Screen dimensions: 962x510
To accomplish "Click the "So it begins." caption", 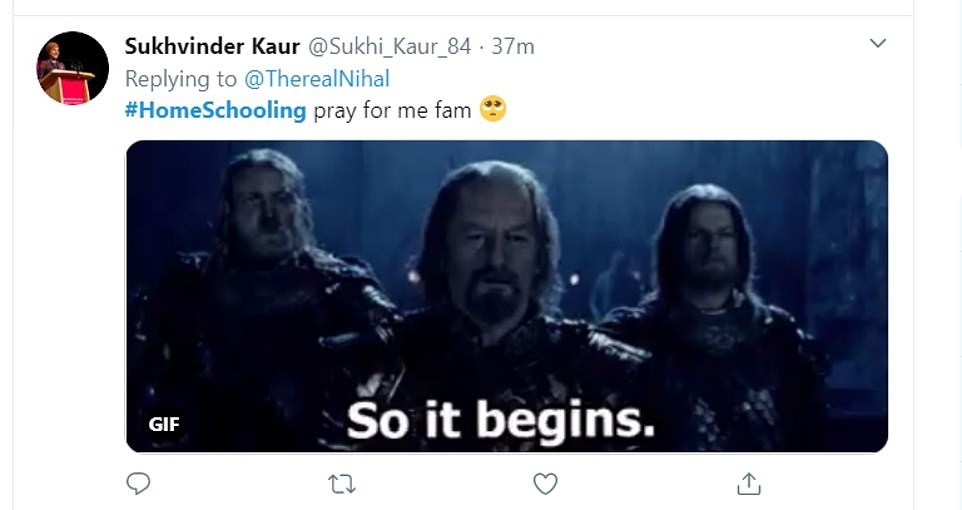I will [x=500, y=421].
